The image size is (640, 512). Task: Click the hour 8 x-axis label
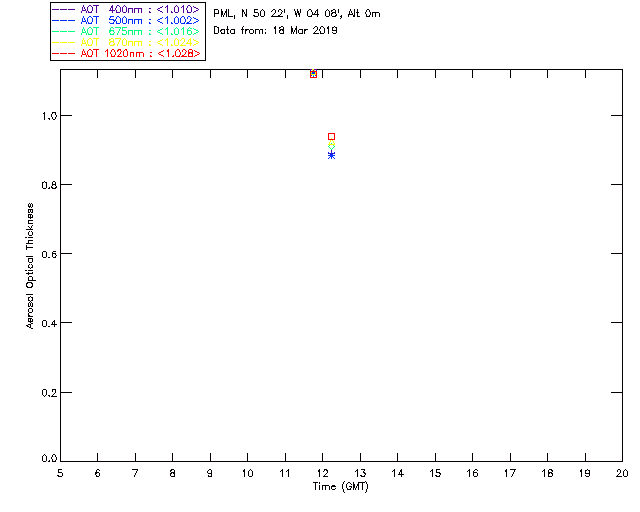point(172,473)
